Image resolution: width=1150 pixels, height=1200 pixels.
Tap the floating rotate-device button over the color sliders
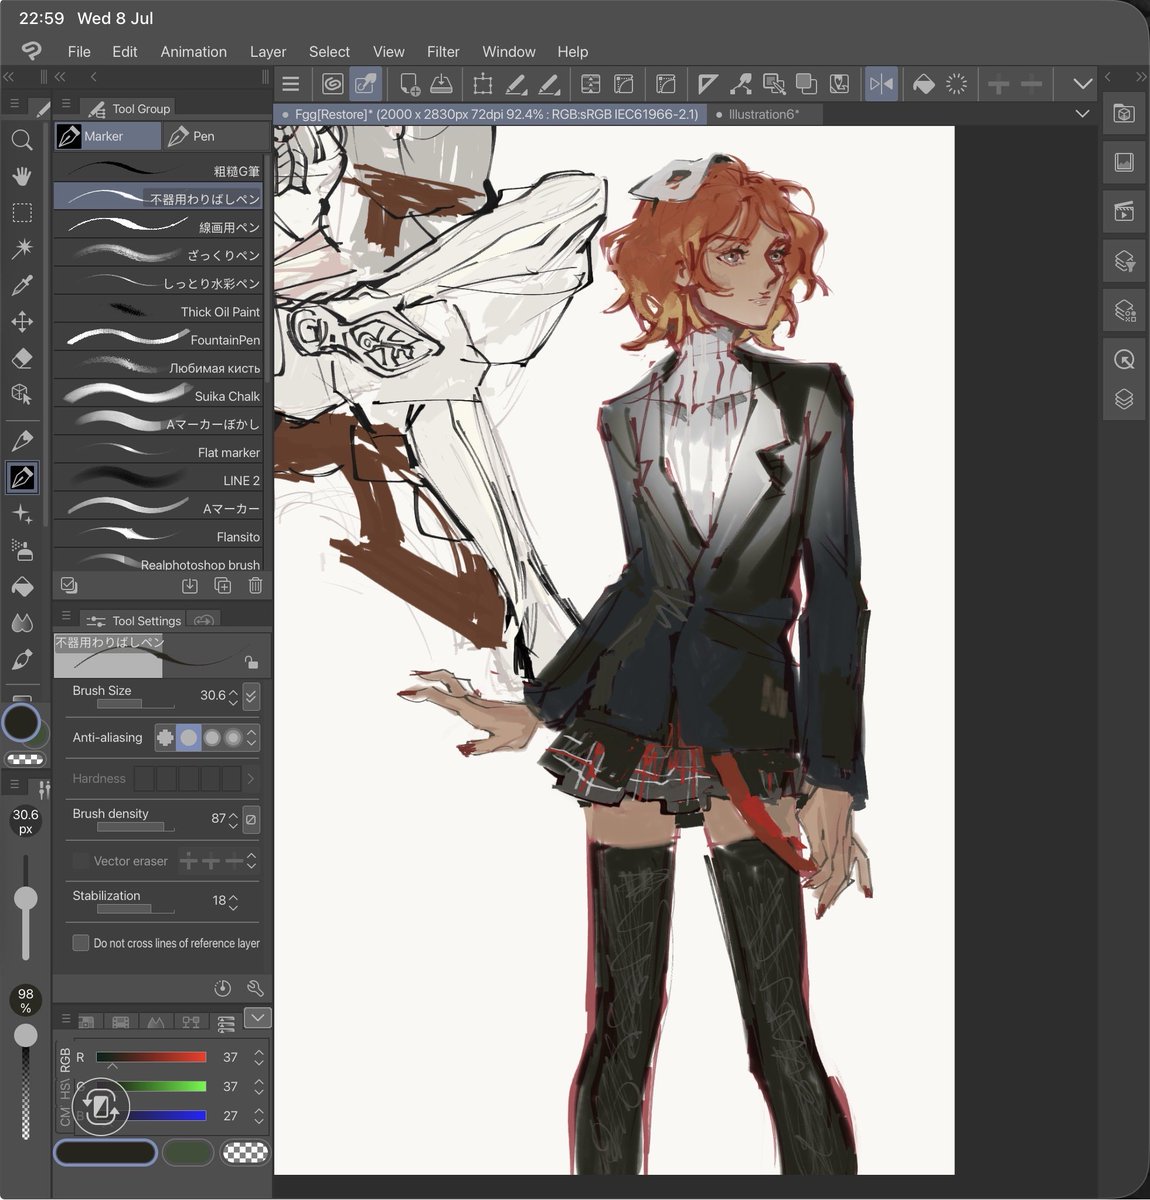pyautogui.click(x=100, y=1106)
